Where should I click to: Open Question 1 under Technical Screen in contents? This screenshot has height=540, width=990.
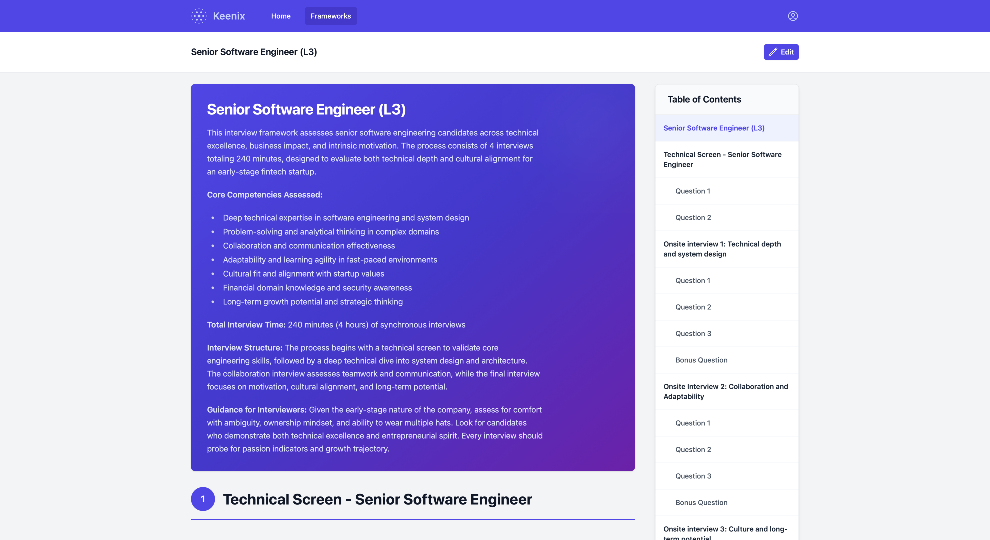(x=692, y=191)
